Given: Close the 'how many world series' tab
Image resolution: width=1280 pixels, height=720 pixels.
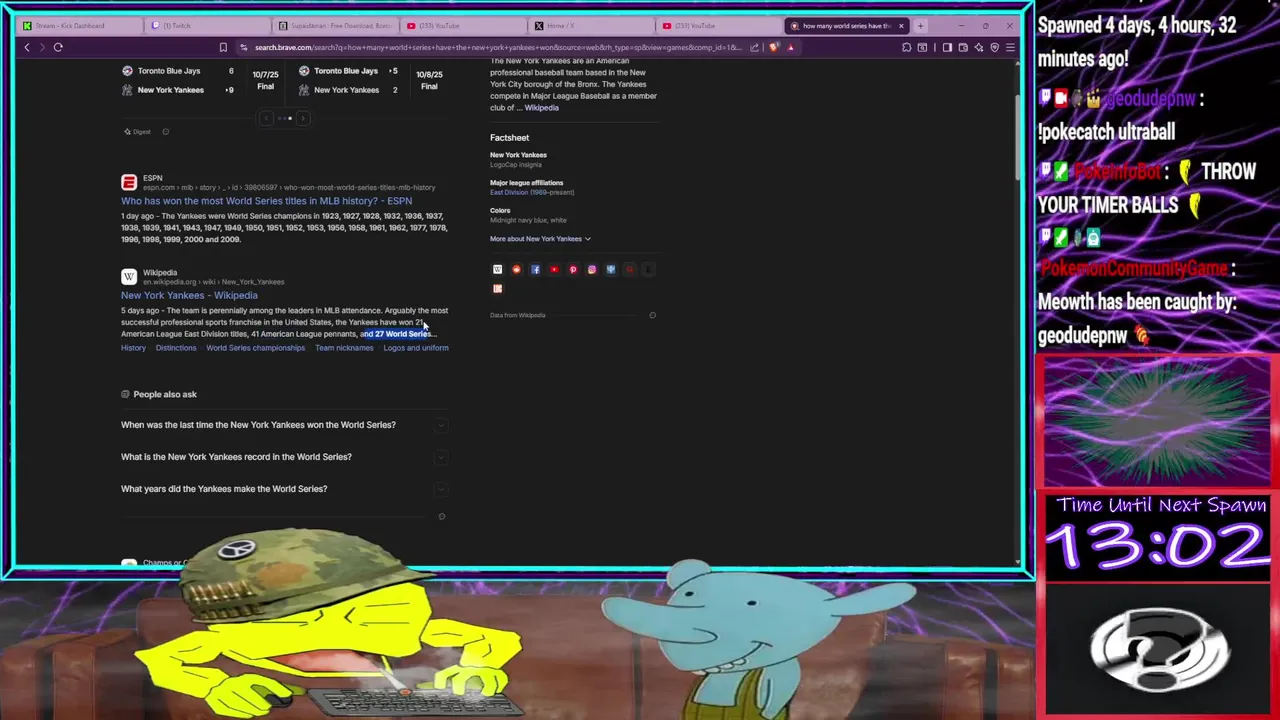Looking at the screenshot, I should coord(901,26).
